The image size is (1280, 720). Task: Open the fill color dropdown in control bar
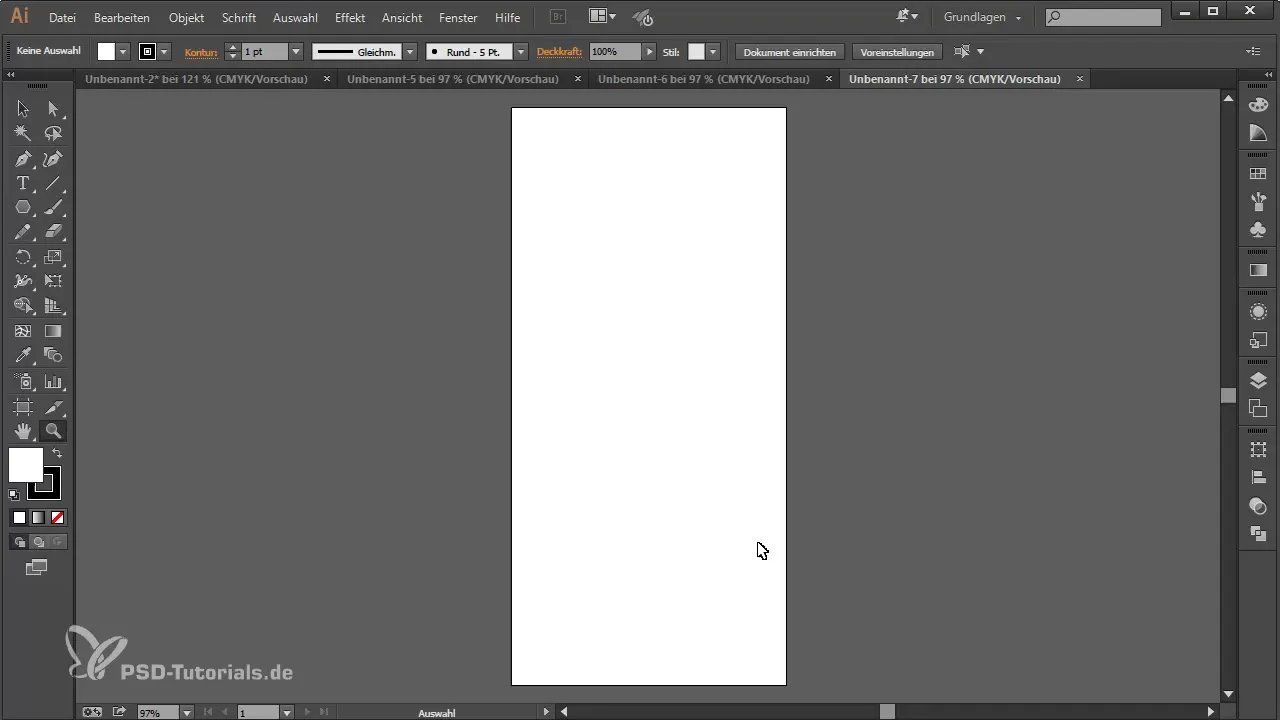pos(124,51)
